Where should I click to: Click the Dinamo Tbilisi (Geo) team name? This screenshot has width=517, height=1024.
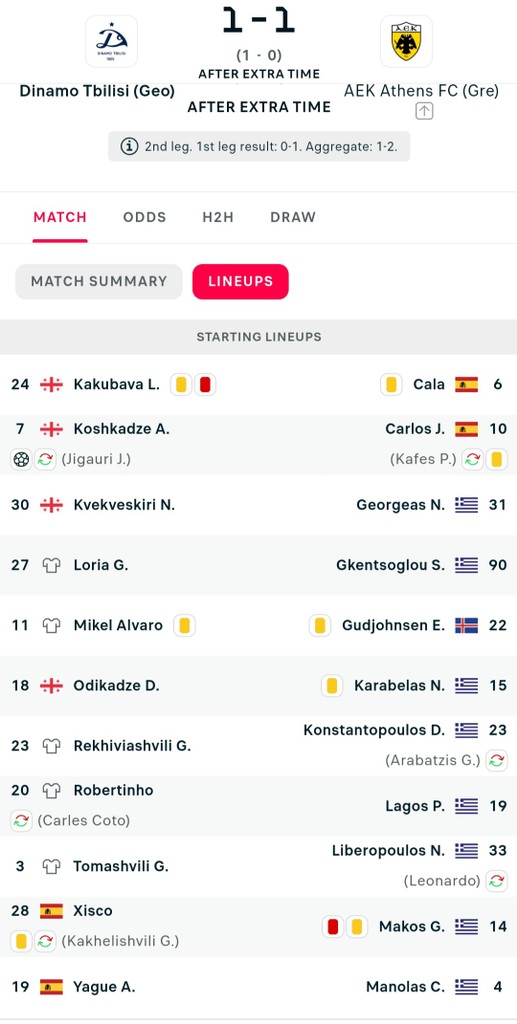coord(97,91)
